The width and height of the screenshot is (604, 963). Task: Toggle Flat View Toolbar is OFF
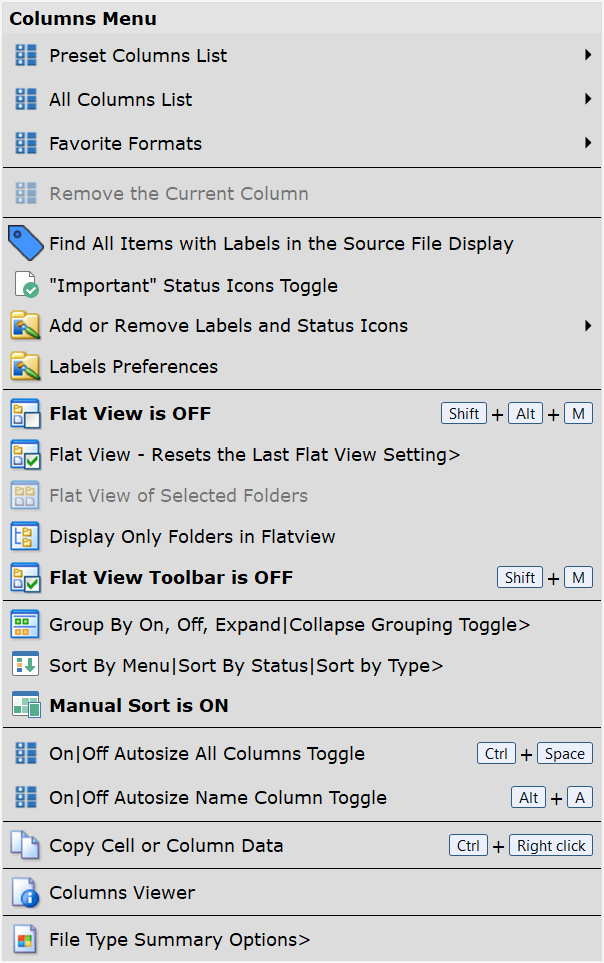(x=170, y=578)
